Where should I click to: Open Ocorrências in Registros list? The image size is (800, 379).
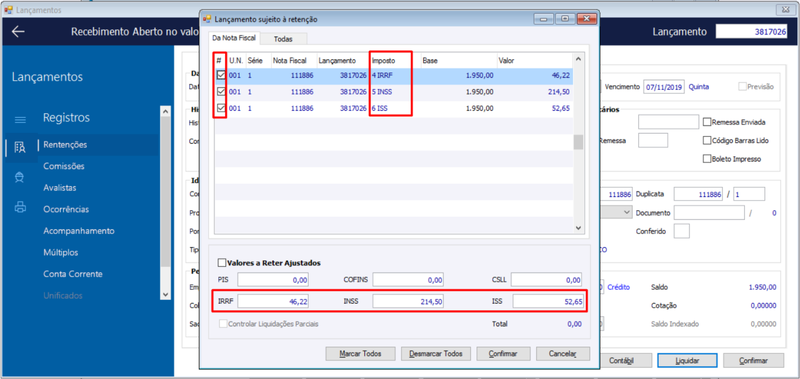pos(66,209)
